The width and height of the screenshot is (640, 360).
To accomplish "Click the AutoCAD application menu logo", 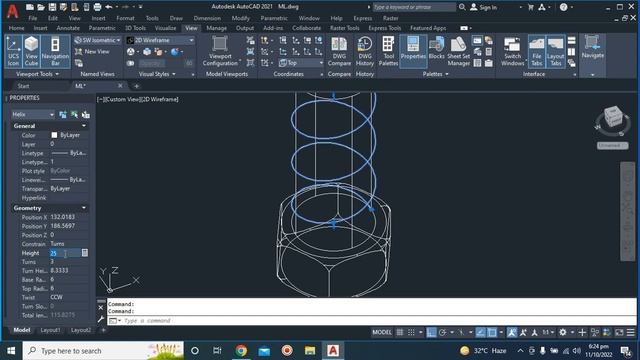I will point(13,11).
